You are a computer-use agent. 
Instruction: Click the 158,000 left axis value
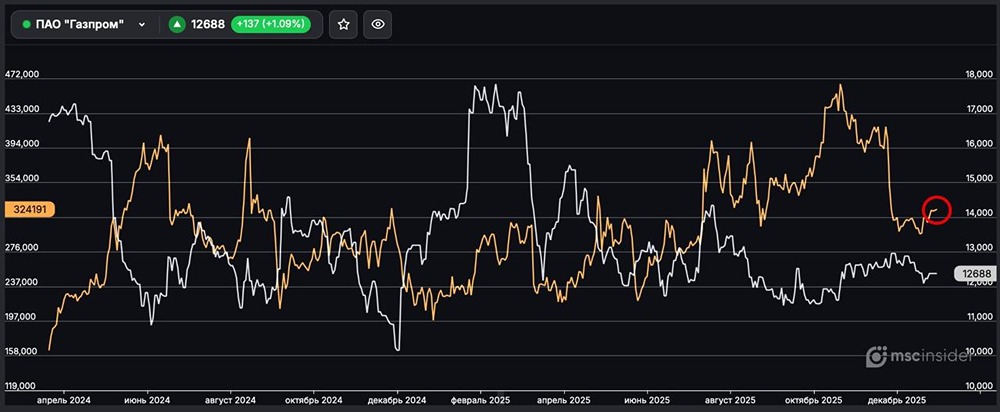coord(22,351)
